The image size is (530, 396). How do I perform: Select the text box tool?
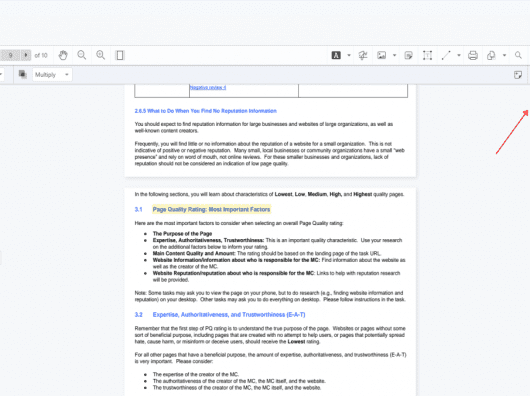[427, 55]
